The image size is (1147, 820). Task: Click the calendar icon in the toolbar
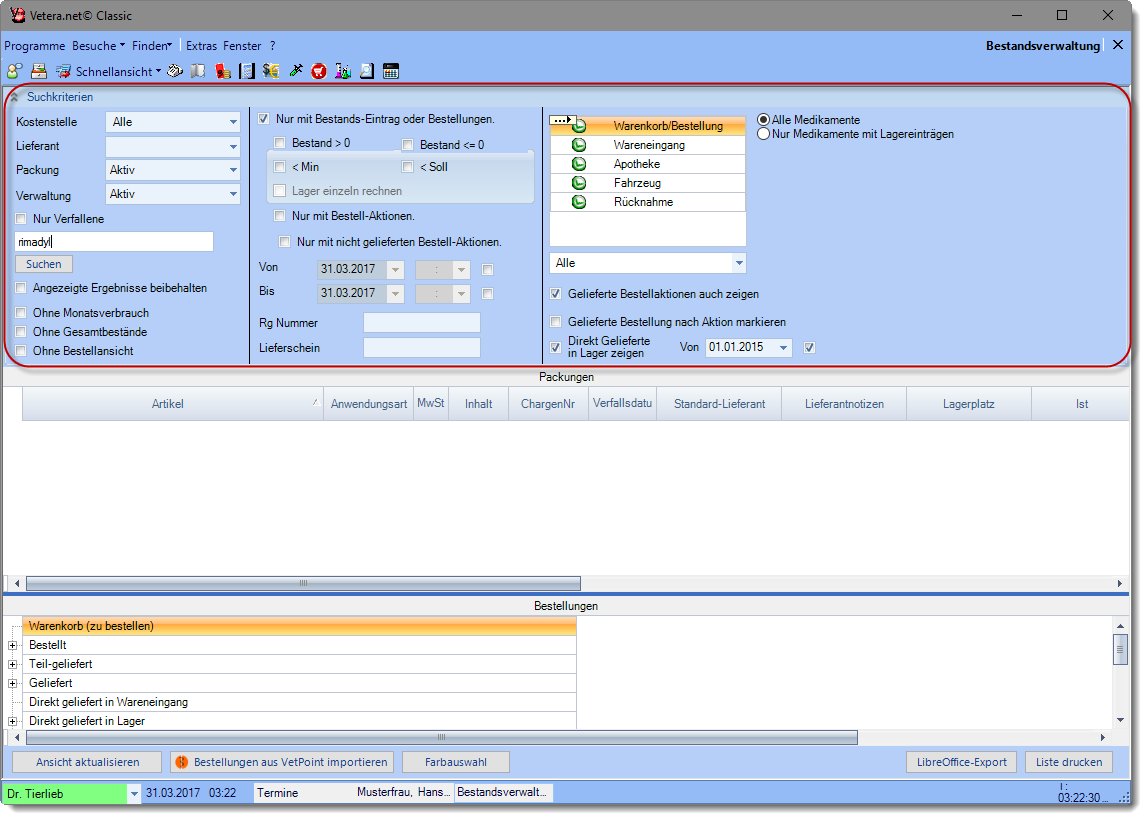(391, 71)
